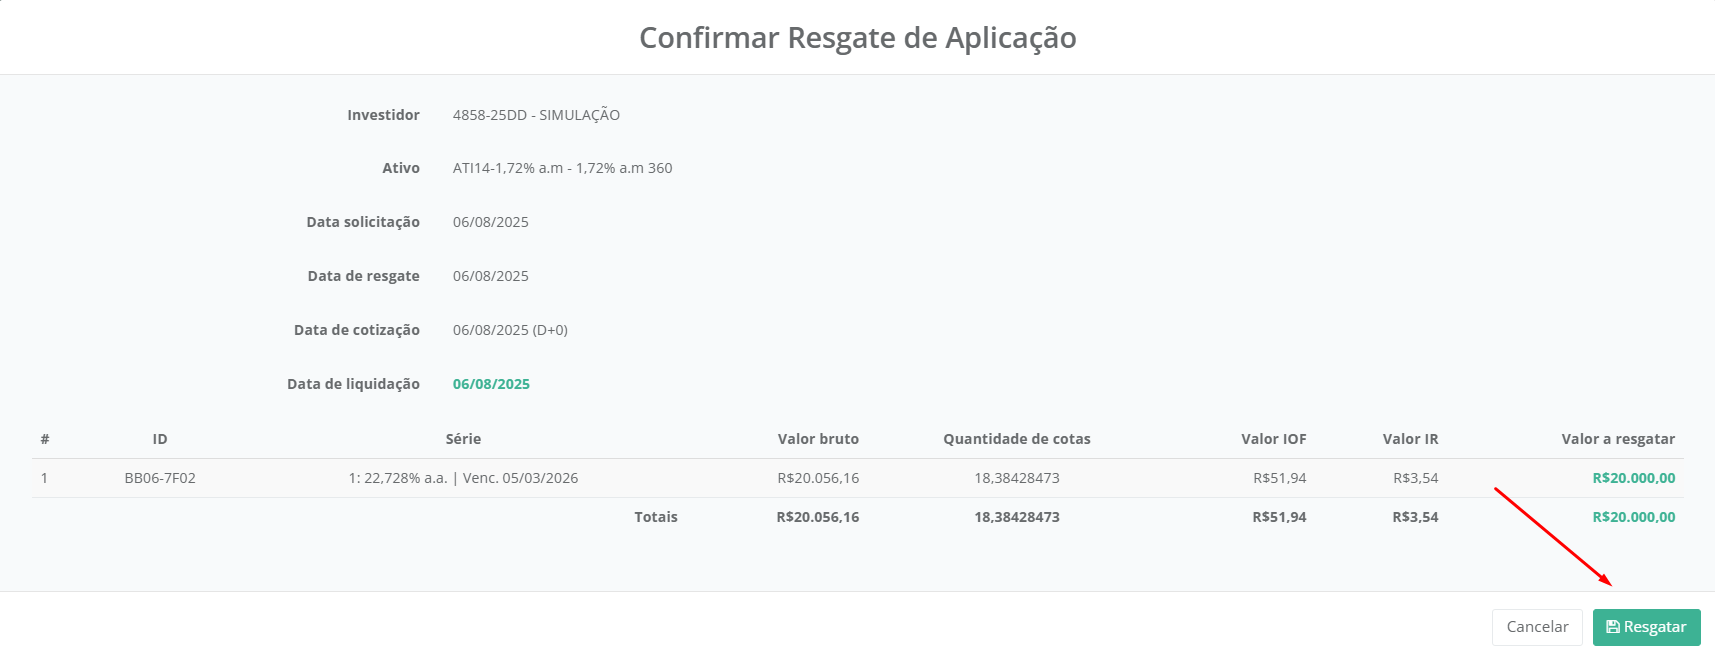This screenshot has height=661, width=1715.
Task: Click the Valor IOF column header
Action: click(1273, 439)
